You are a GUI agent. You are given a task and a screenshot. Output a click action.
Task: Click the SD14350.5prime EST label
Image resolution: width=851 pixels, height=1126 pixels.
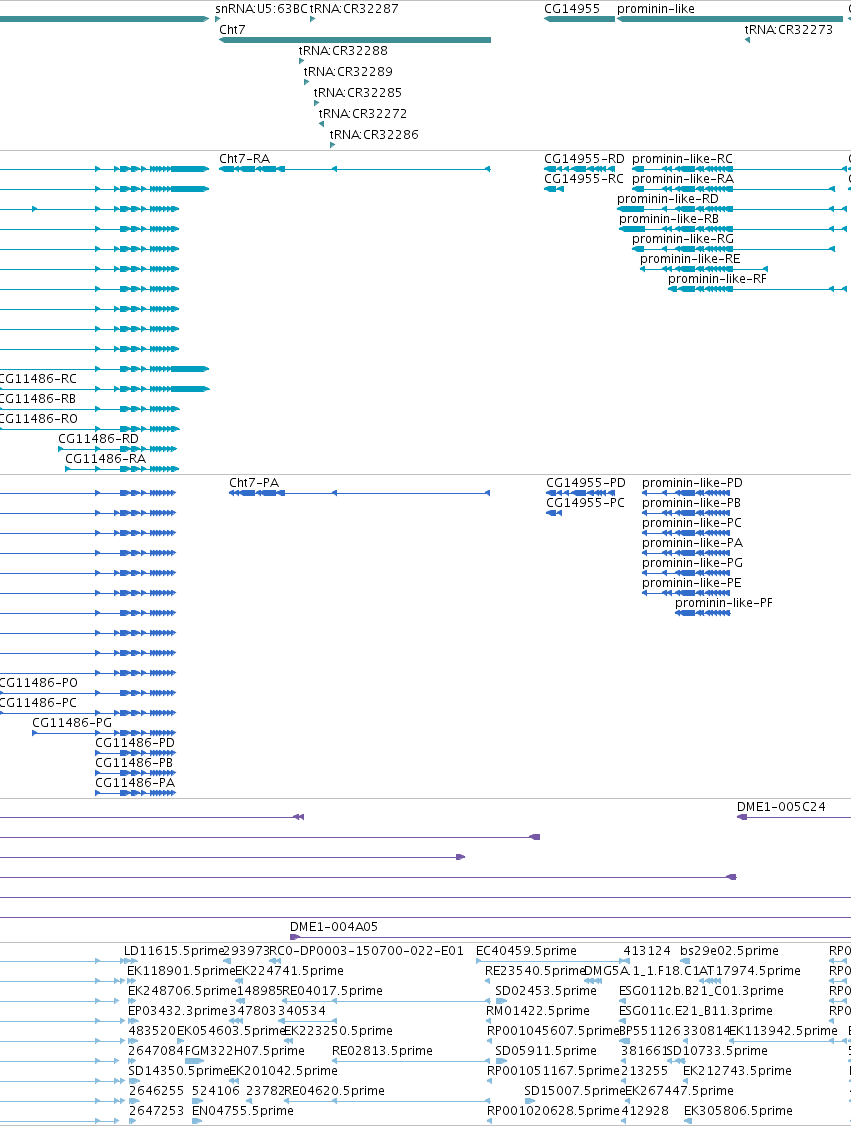179,1071
